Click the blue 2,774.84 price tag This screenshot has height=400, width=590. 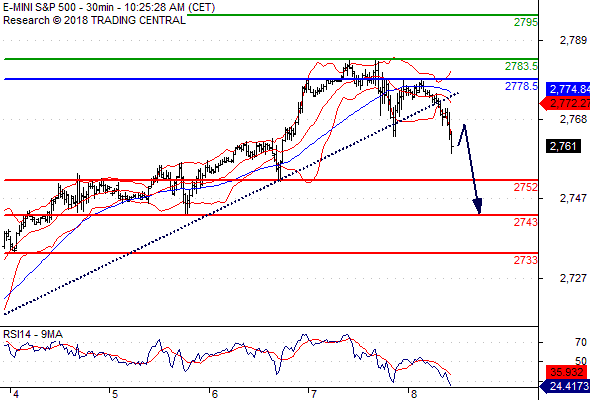pyautogui.click(x=568, y=89)
